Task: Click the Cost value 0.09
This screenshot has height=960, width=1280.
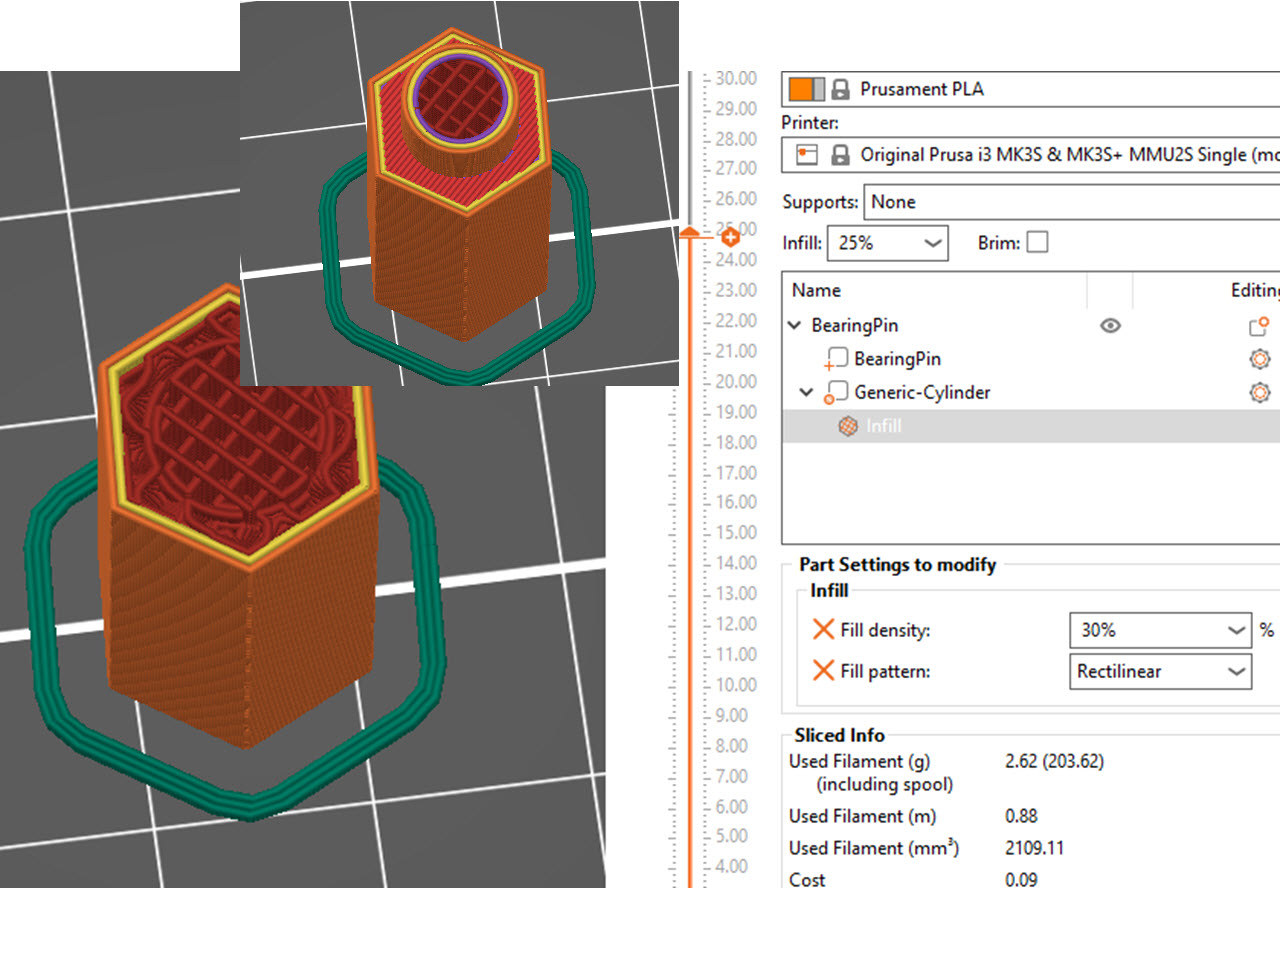Action: pos(1021,880)
